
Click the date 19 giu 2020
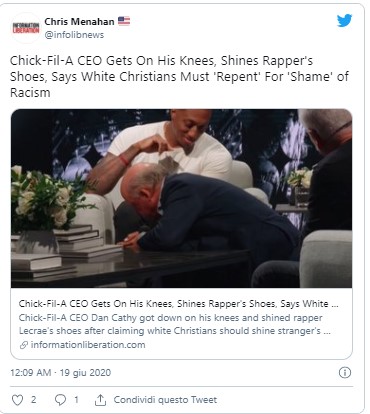click(85, 373)
